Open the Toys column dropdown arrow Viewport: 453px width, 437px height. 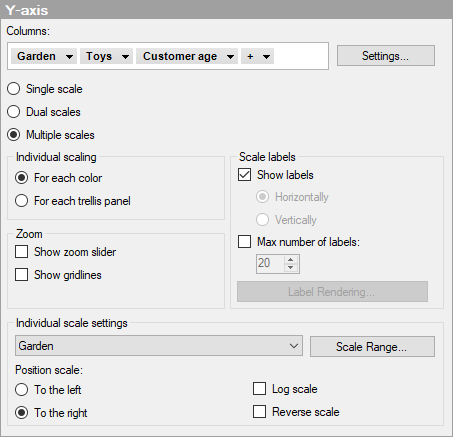point(125,57)
